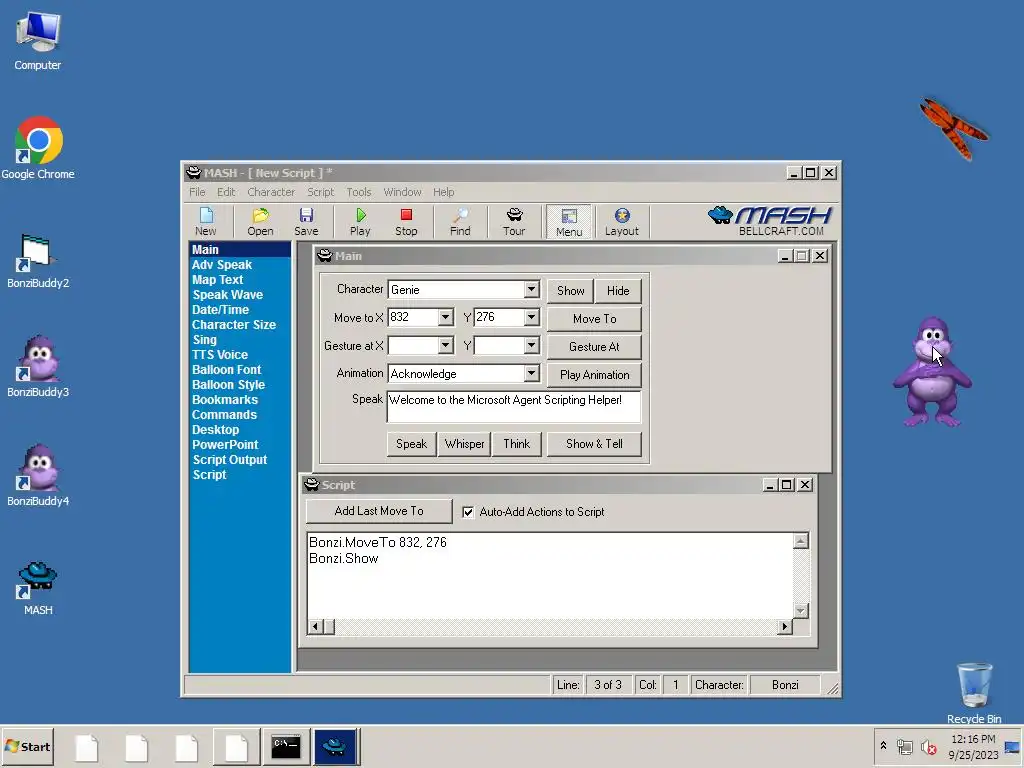The width and height of the screenshot is (1024, 768).
Task: Click the Speak text input field
Action: 514,406
